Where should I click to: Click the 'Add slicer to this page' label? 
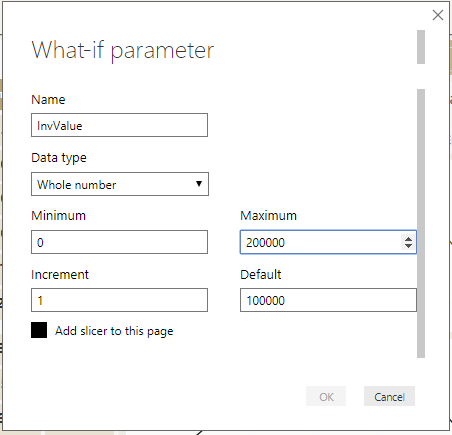click(x=114, y=331)
